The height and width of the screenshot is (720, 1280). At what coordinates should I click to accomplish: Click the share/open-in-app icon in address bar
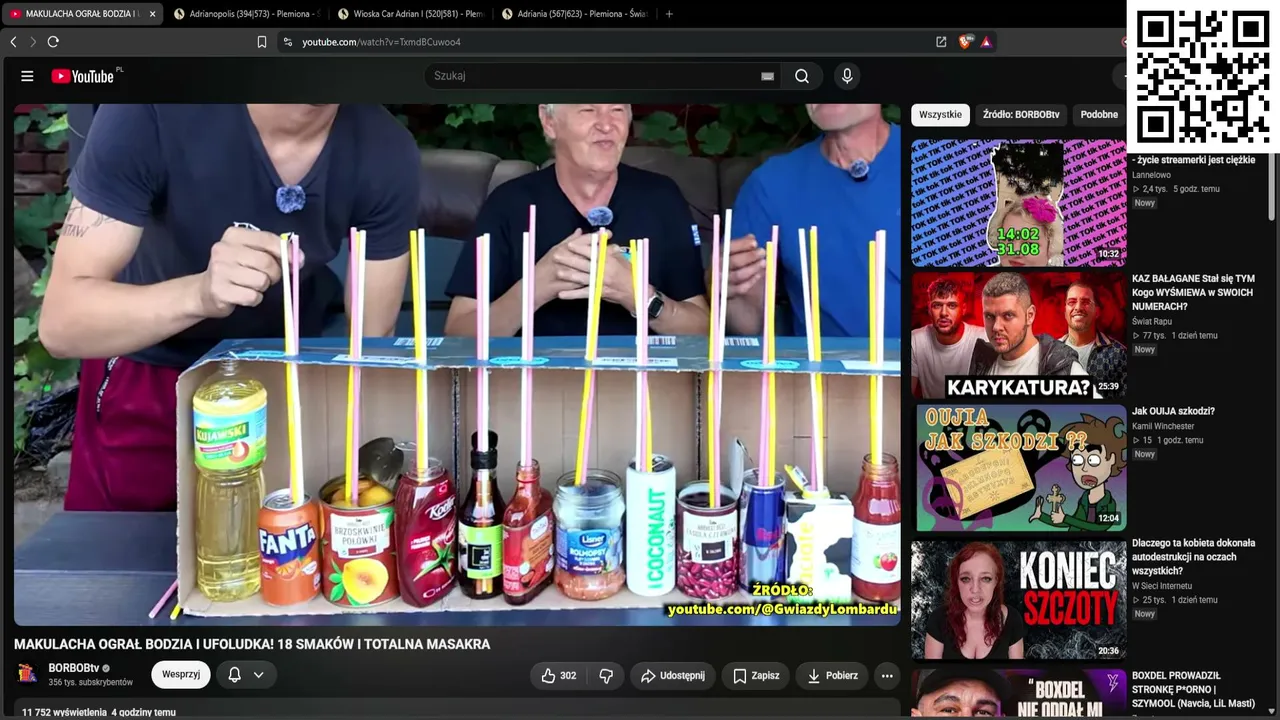point(941,42)
